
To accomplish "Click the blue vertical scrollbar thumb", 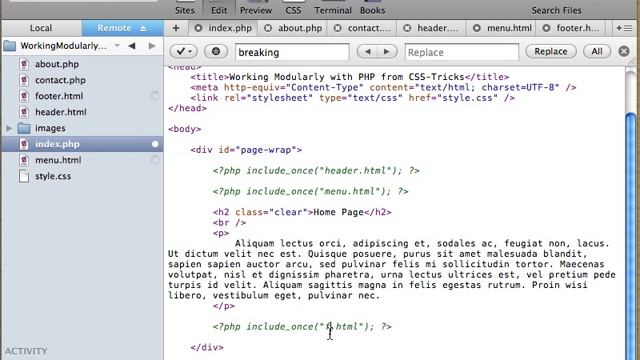I will (631, 237).
